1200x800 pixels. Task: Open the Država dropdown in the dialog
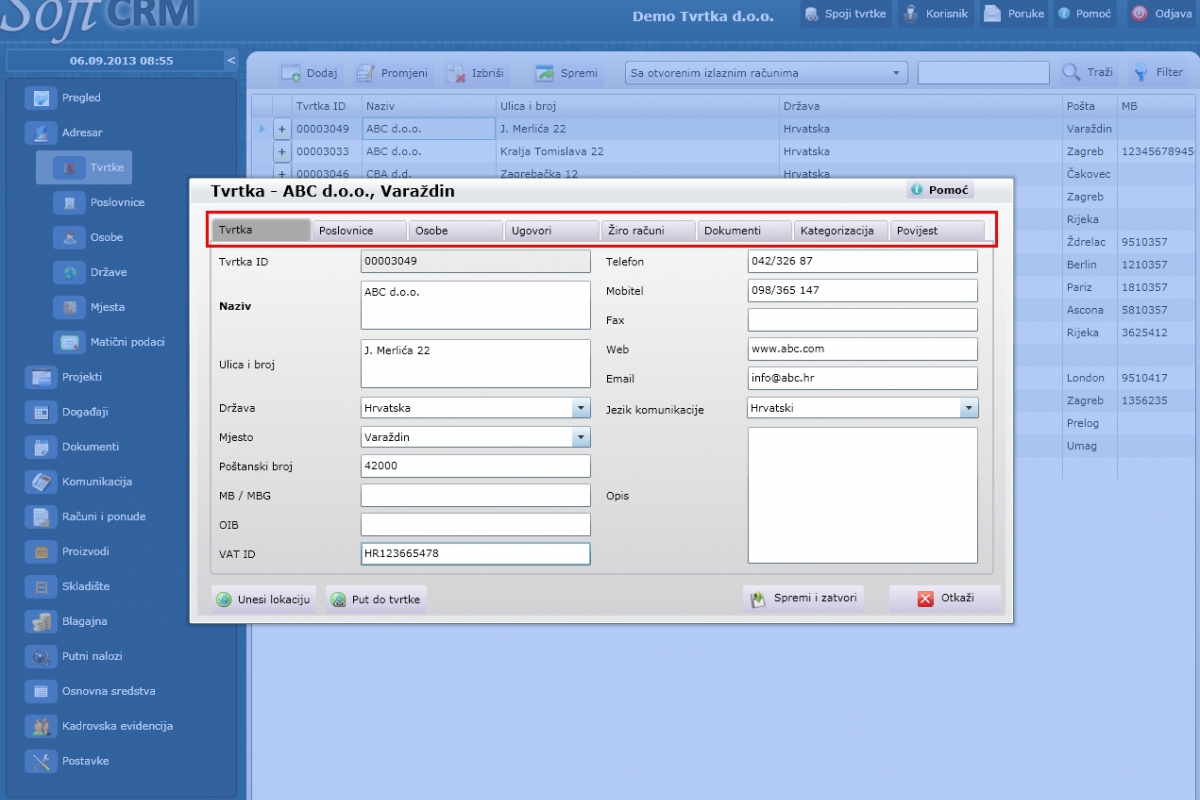[x=581, y=408]
